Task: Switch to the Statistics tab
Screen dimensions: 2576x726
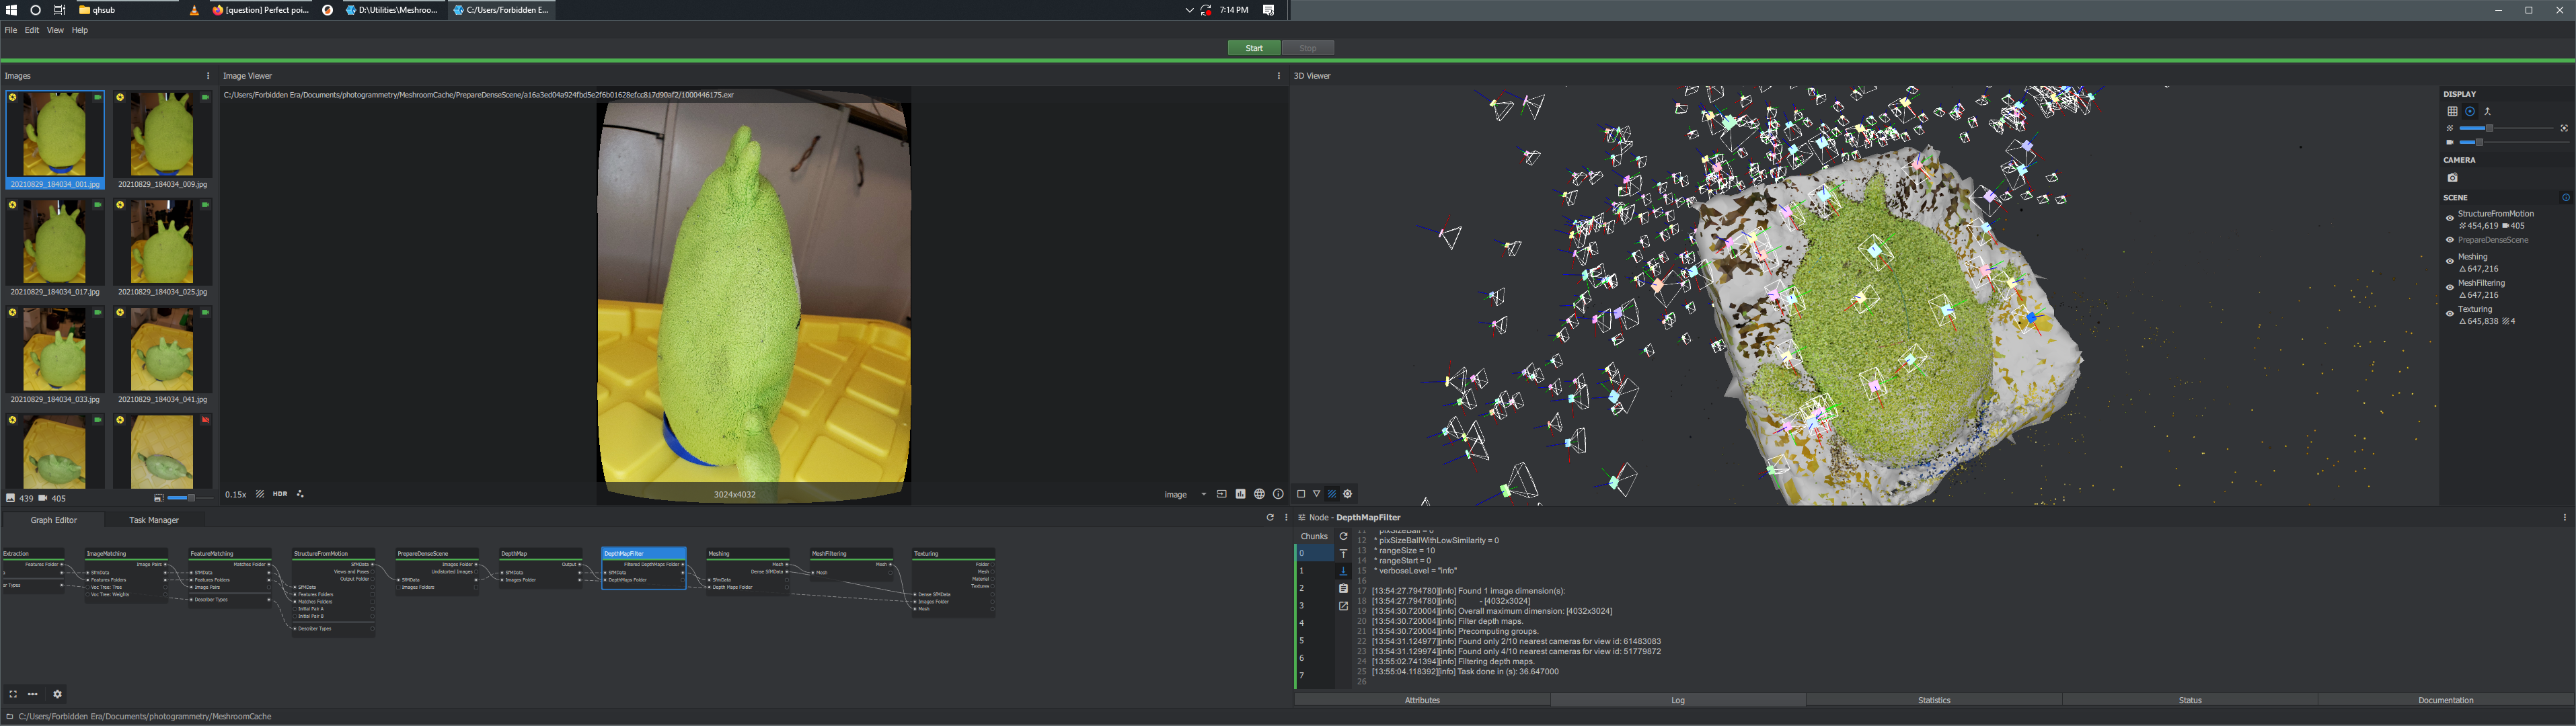Action: [1934, 700]
